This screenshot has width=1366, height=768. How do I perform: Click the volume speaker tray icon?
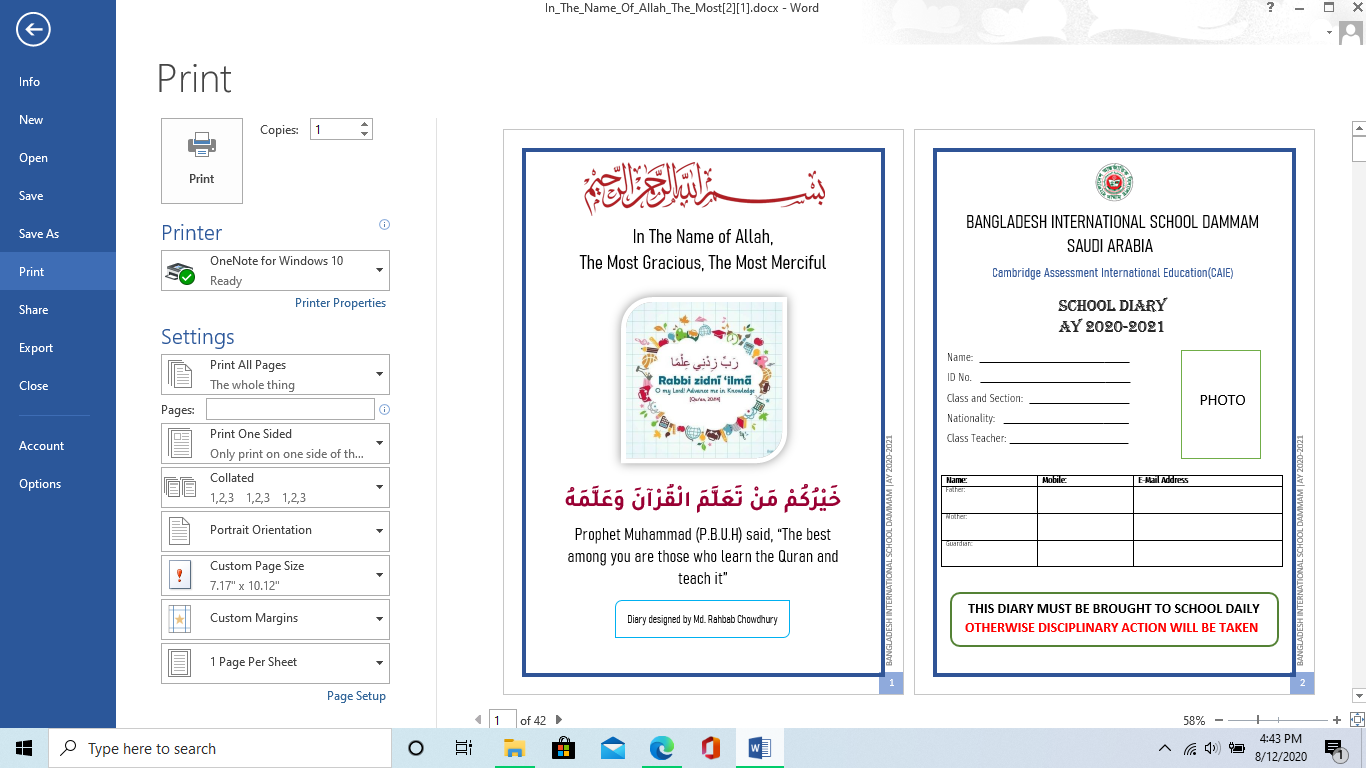[1212, 748]
